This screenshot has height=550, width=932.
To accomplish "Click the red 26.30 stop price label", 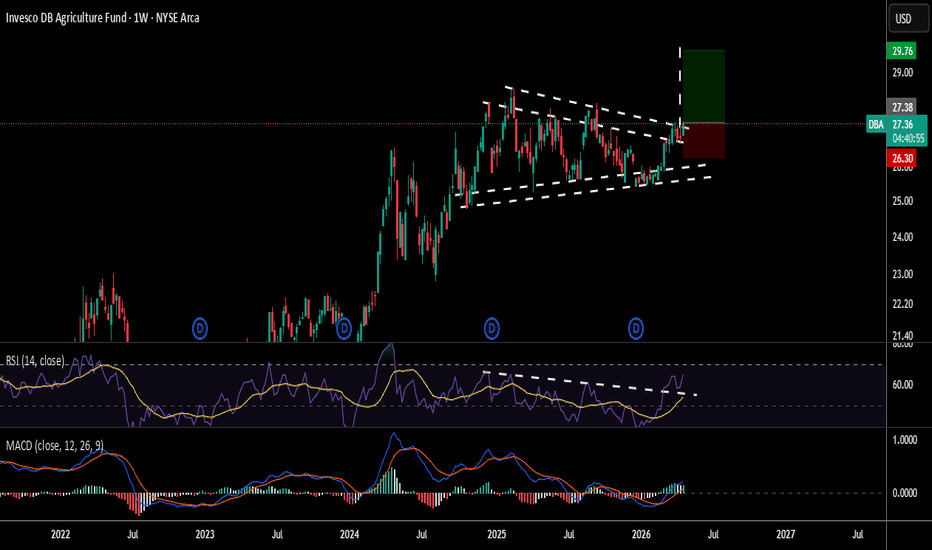I will (903, 157).
